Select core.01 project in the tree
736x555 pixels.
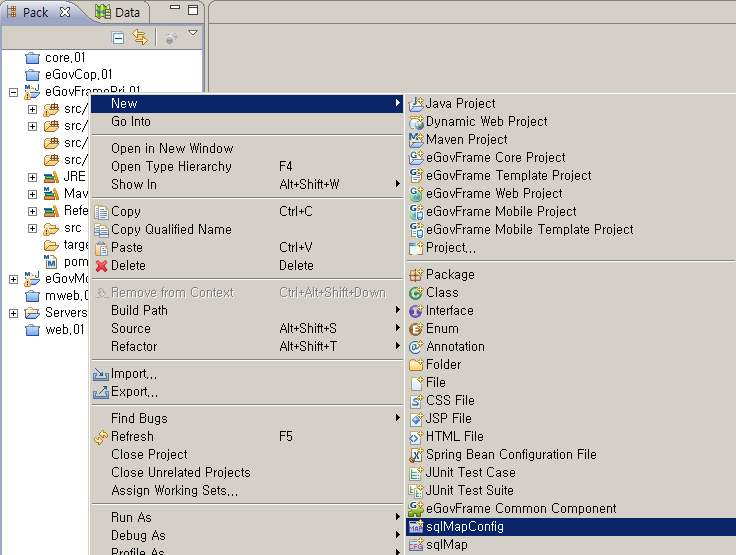(x=64, y=58)
